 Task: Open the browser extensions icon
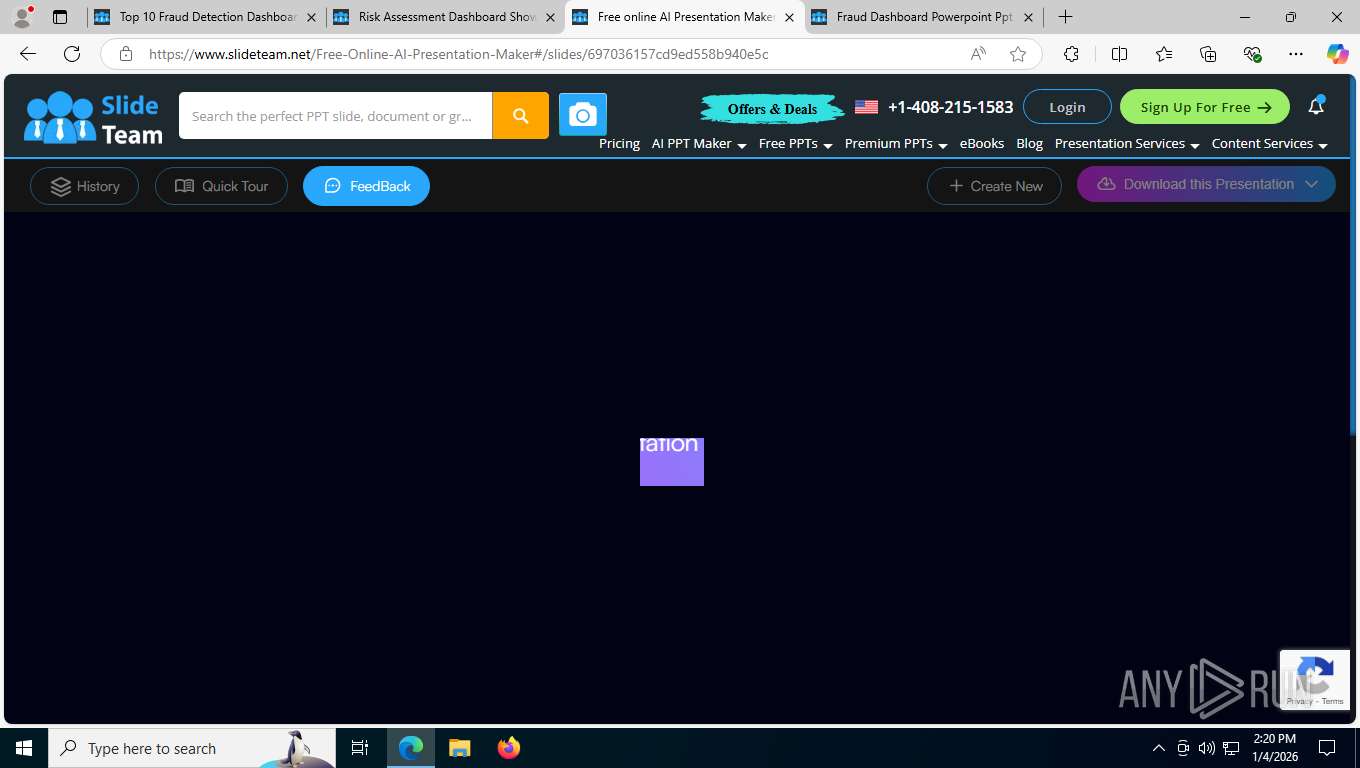coord(1071,54)
